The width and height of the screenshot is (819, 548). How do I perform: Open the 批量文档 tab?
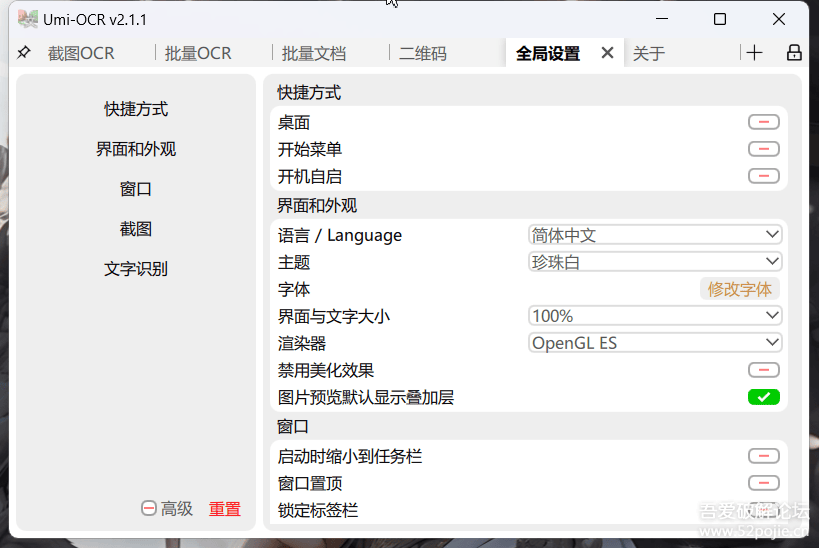pyautogui.click(x=313, y=54)
